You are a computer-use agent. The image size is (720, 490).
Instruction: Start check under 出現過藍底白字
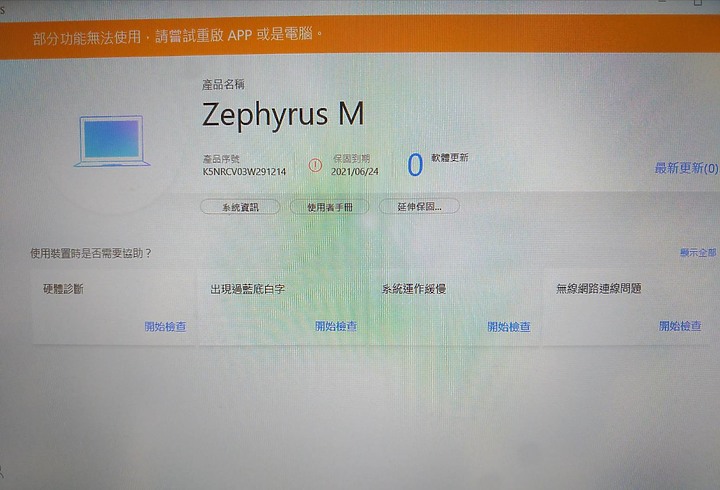click(336, 326)
